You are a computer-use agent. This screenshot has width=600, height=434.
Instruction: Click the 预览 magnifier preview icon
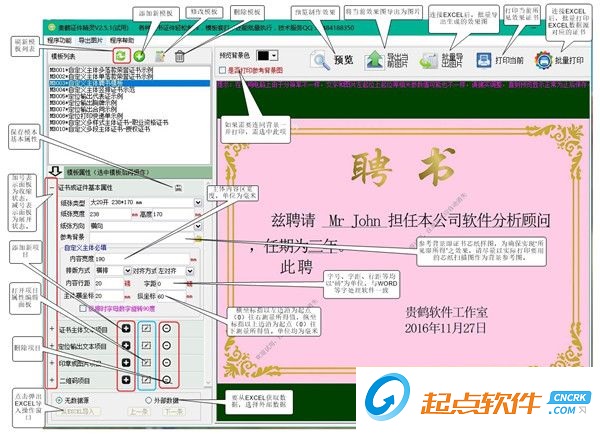[x=320, y=60]
